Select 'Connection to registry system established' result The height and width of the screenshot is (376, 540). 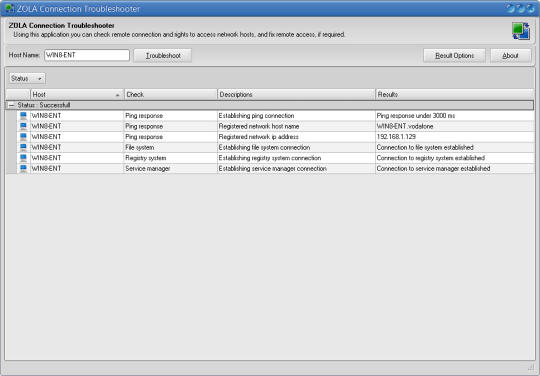tap(455, 158)
